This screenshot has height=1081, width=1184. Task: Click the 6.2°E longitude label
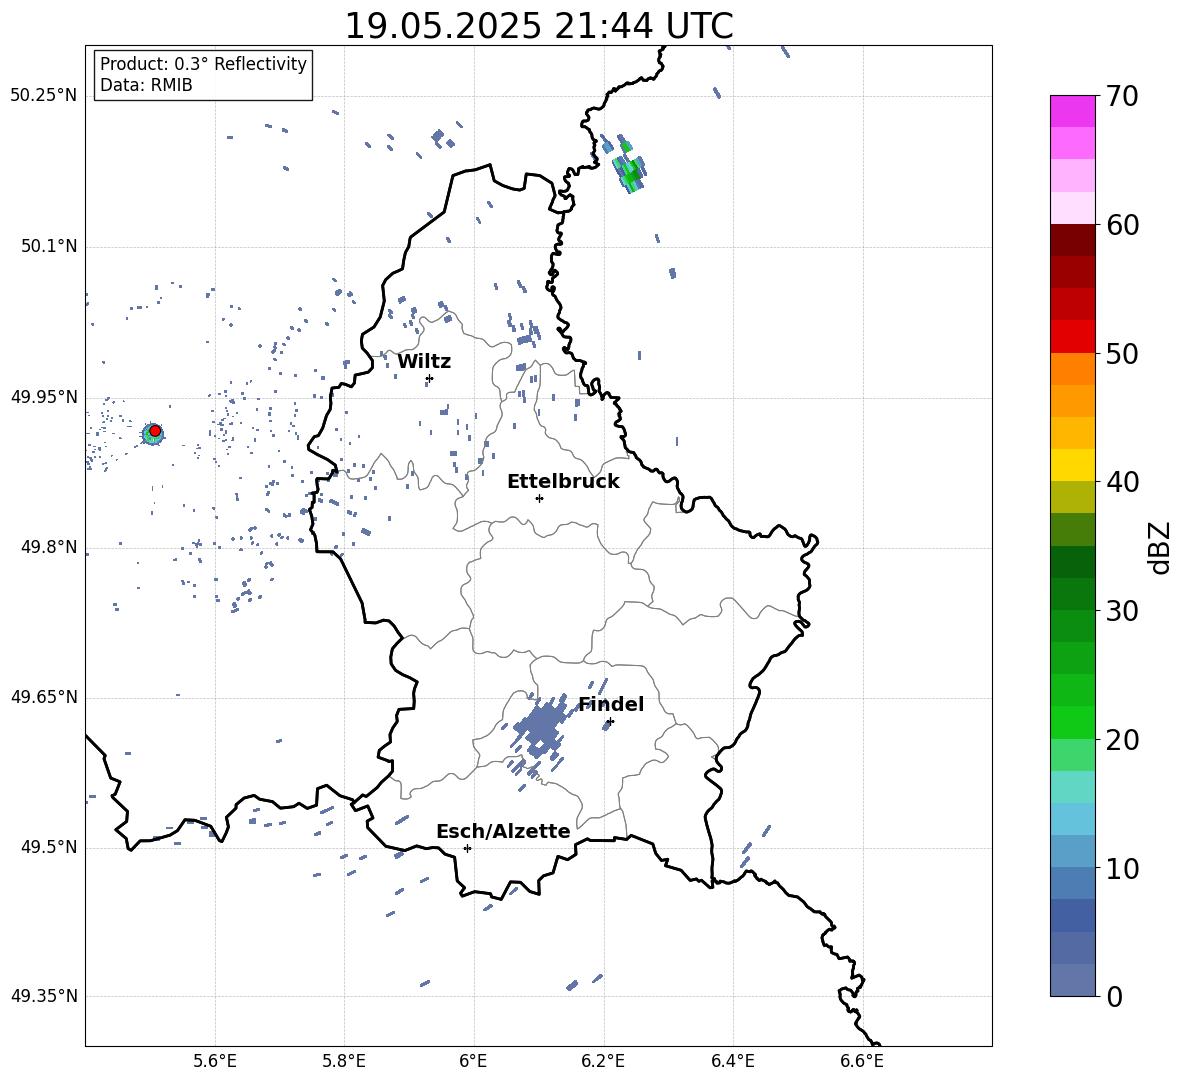[x=603, y=1061]
